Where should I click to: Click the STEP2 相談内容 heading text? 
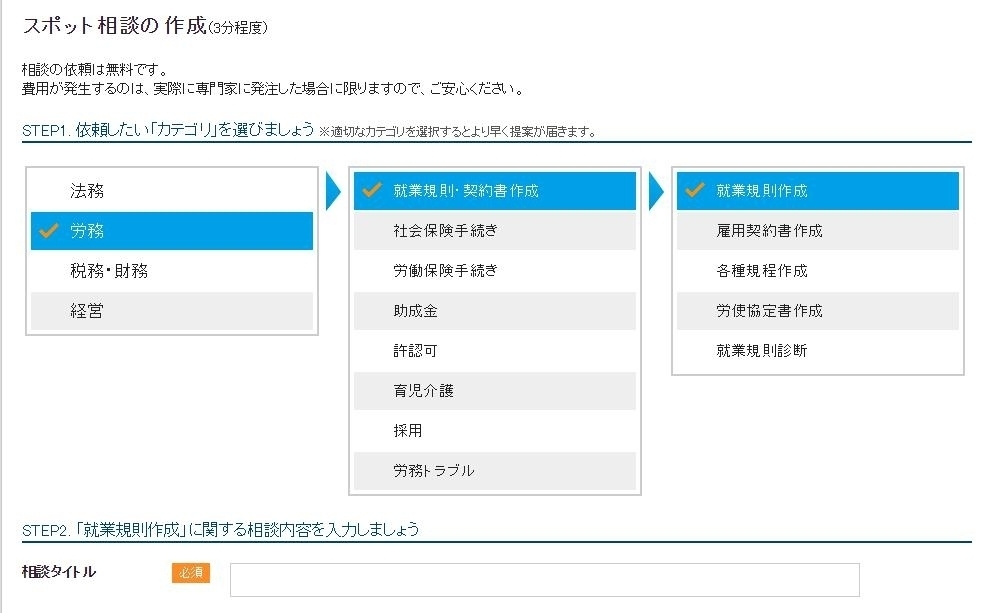pos(220,530)
